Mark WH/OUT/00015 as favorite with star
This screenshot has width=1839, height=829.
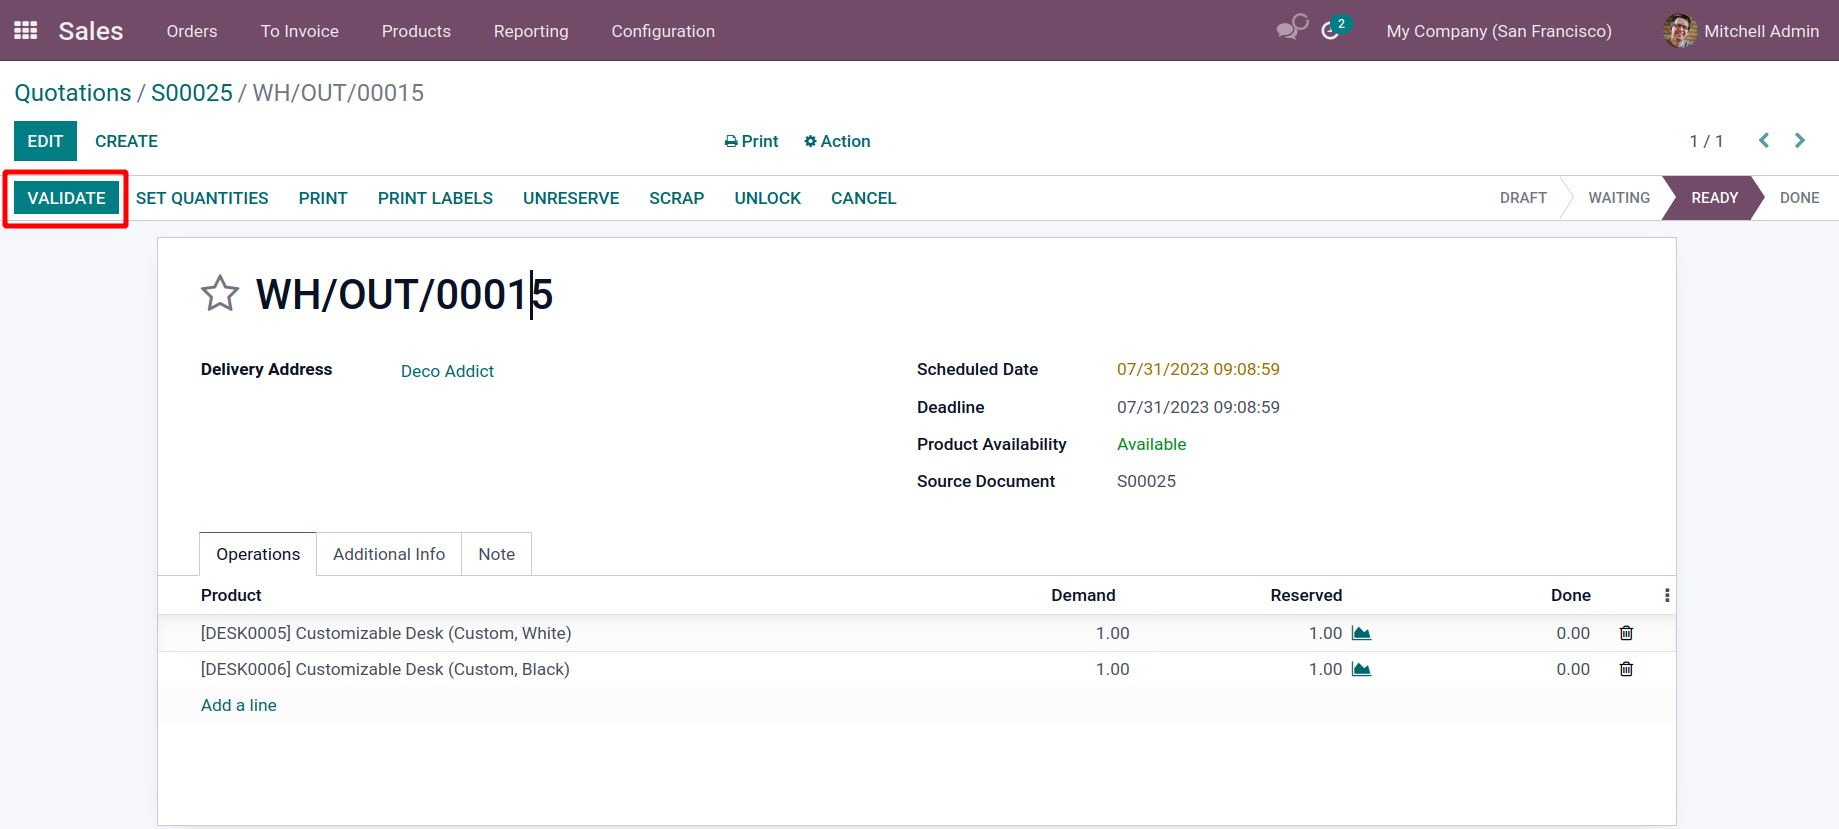coord(220,294)
